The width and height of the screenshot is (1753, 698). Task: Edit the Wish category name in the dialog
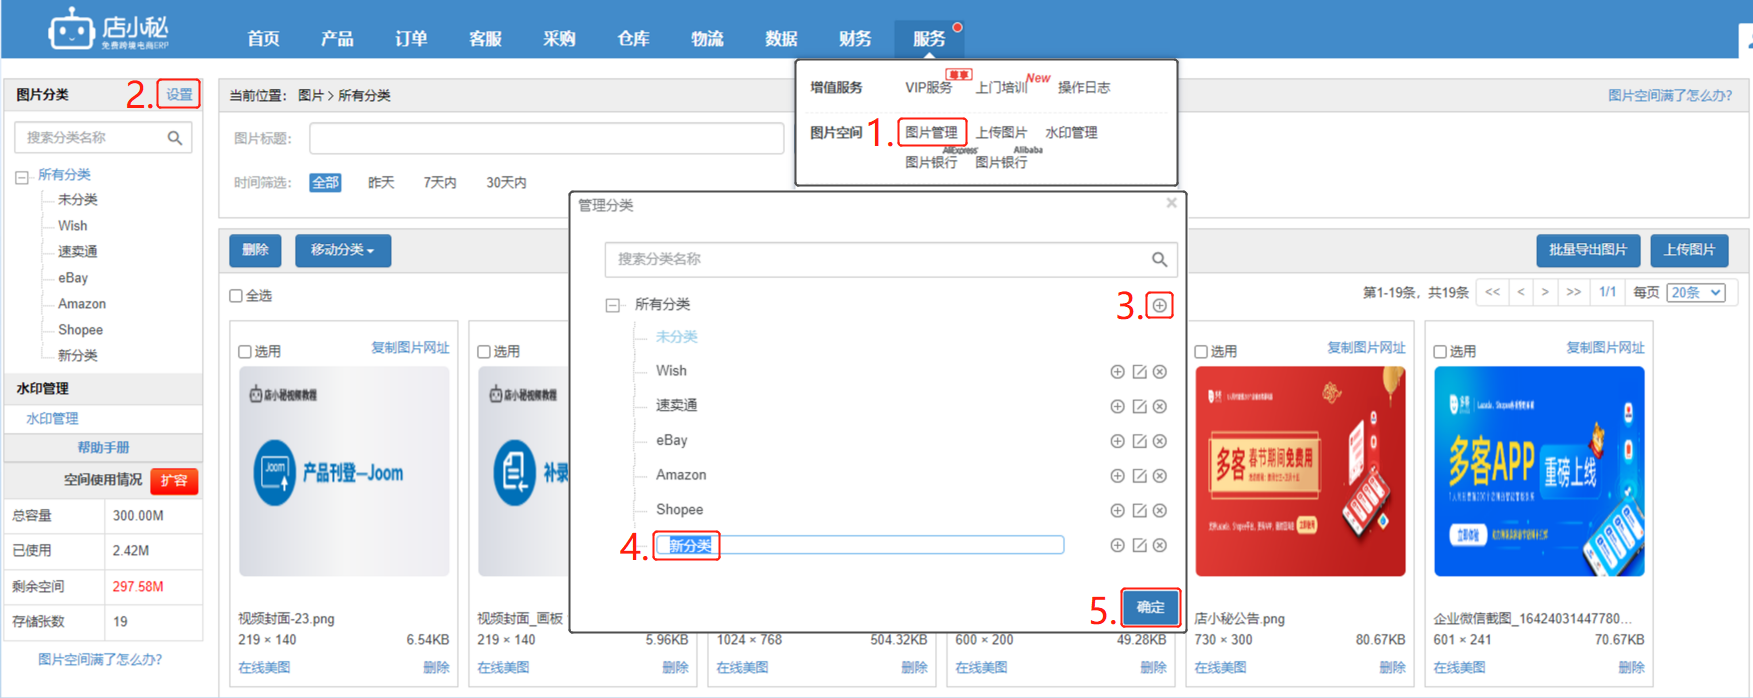[x=1139, y=372]
